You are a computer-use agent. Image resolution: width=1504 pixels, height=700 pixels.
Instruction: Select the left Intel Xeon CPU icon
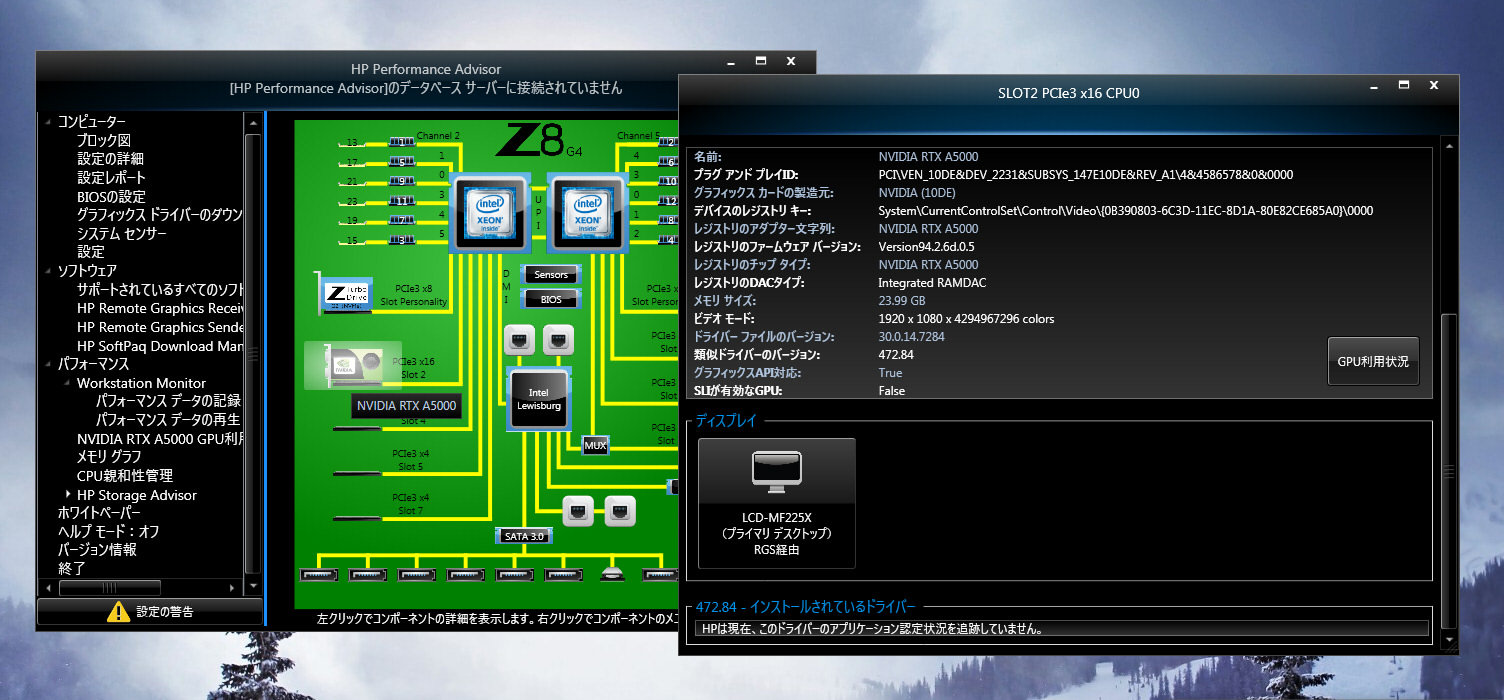[x=491, y=213]
